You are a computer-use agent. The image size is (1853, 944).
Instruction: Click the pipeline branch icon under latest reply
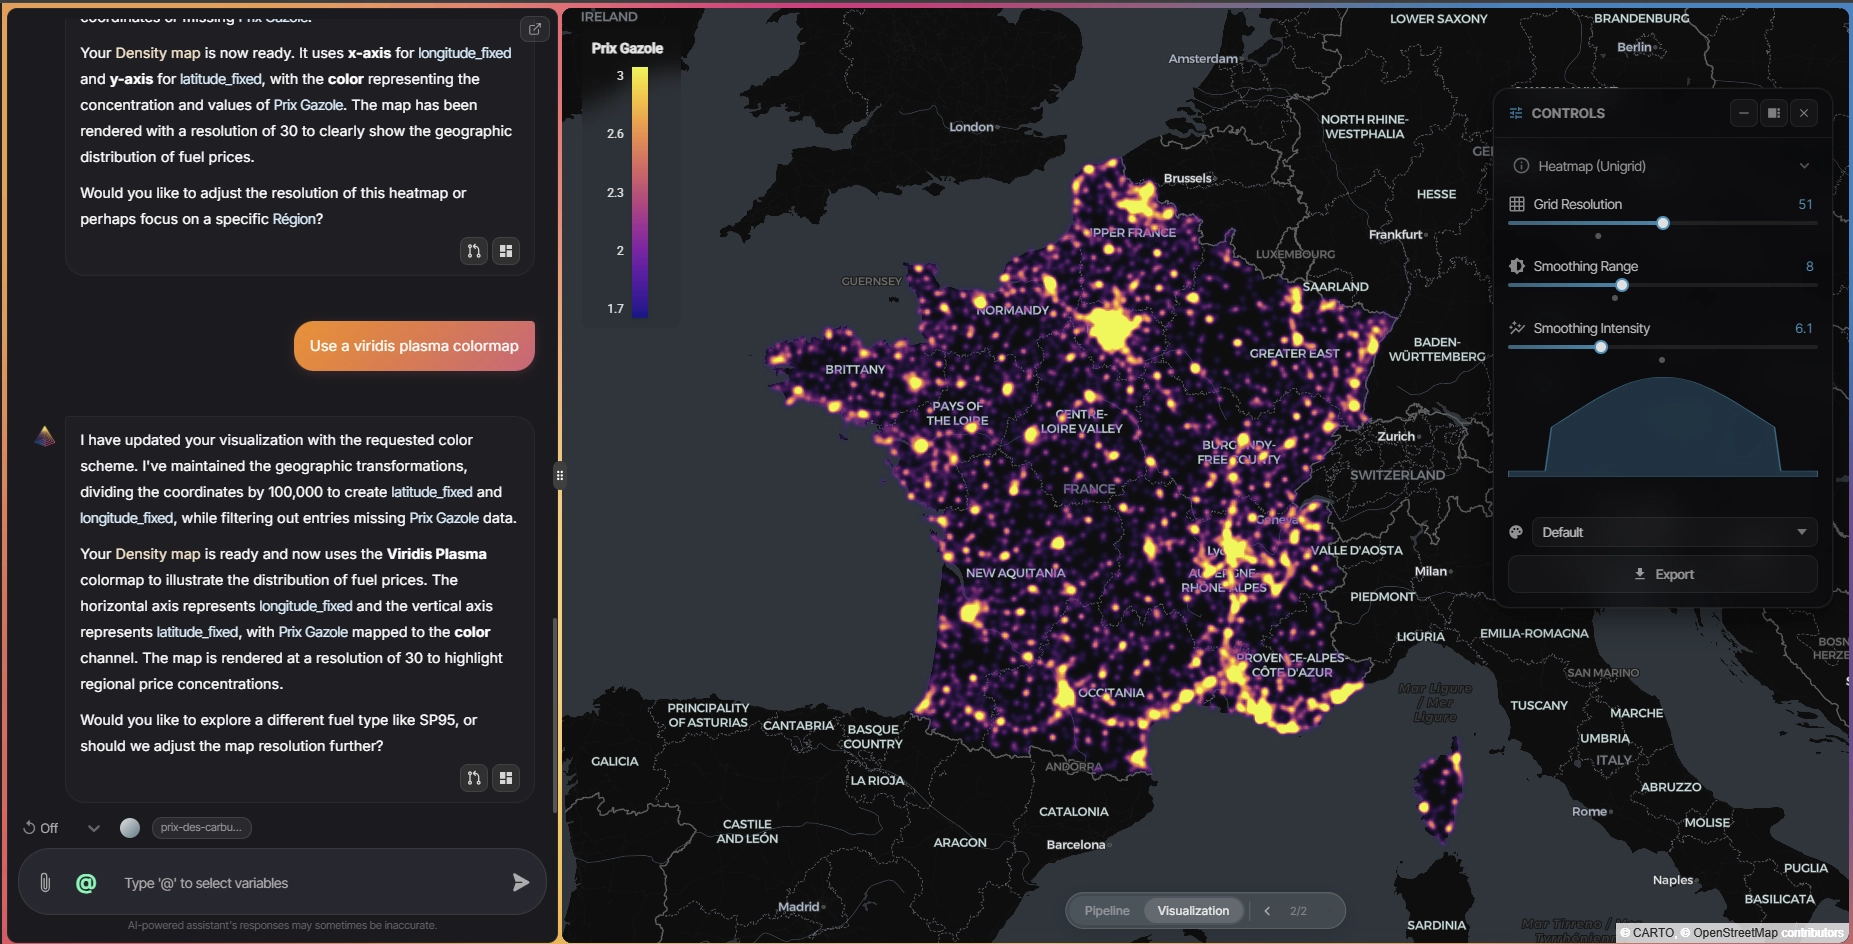474,778
